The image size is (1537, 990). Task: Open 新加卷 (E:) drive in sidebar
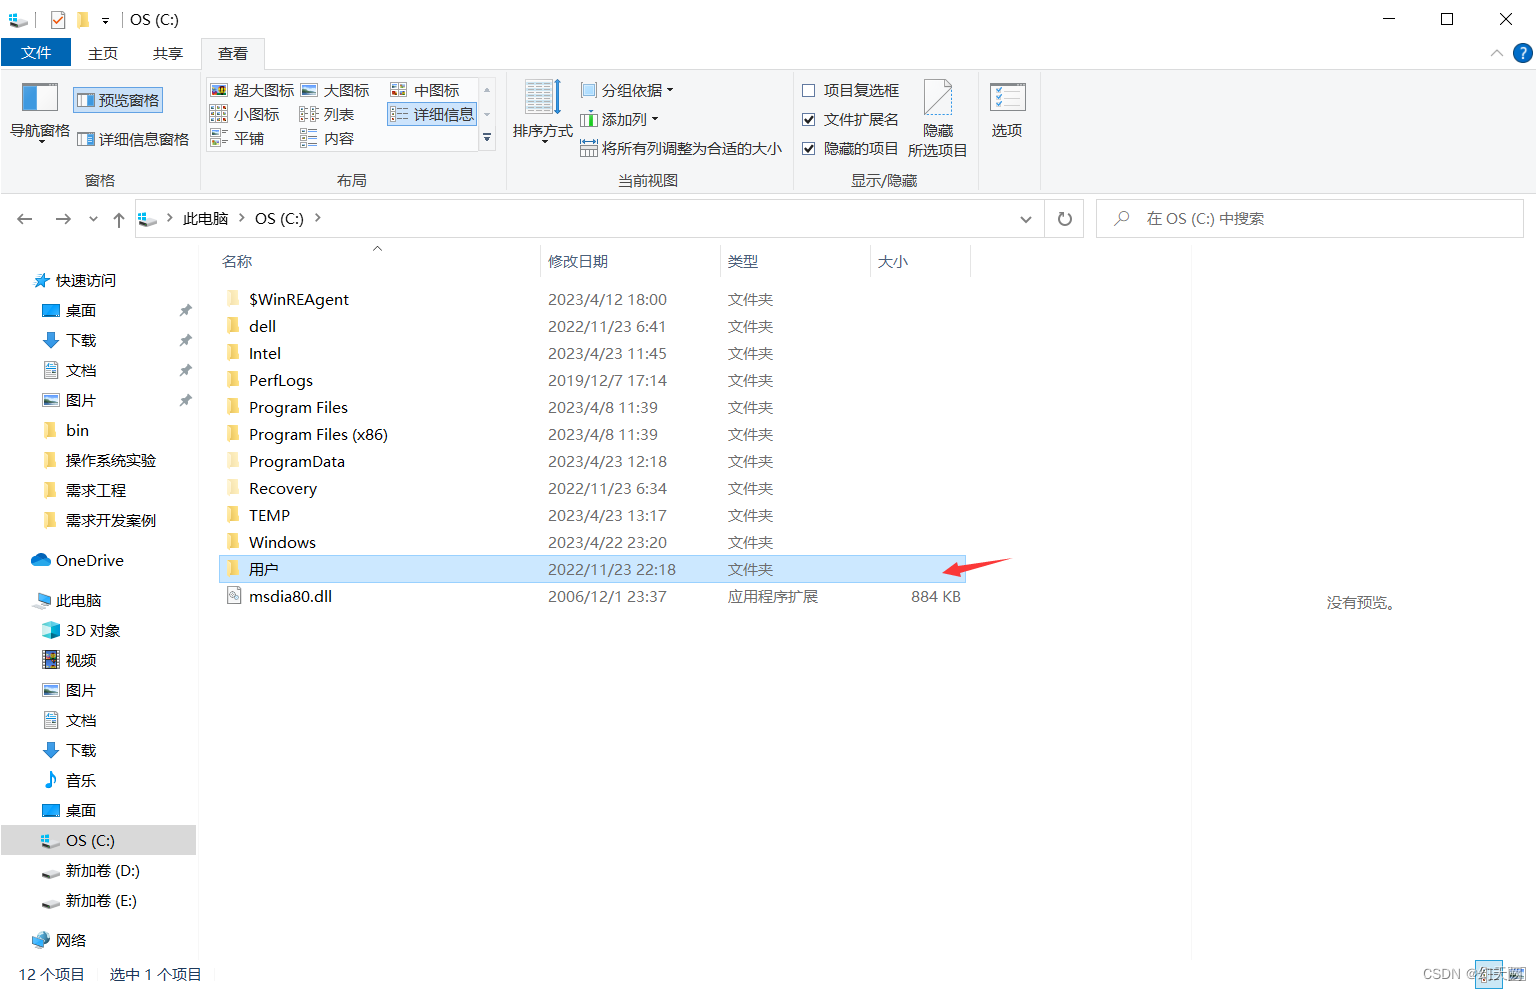101,900
